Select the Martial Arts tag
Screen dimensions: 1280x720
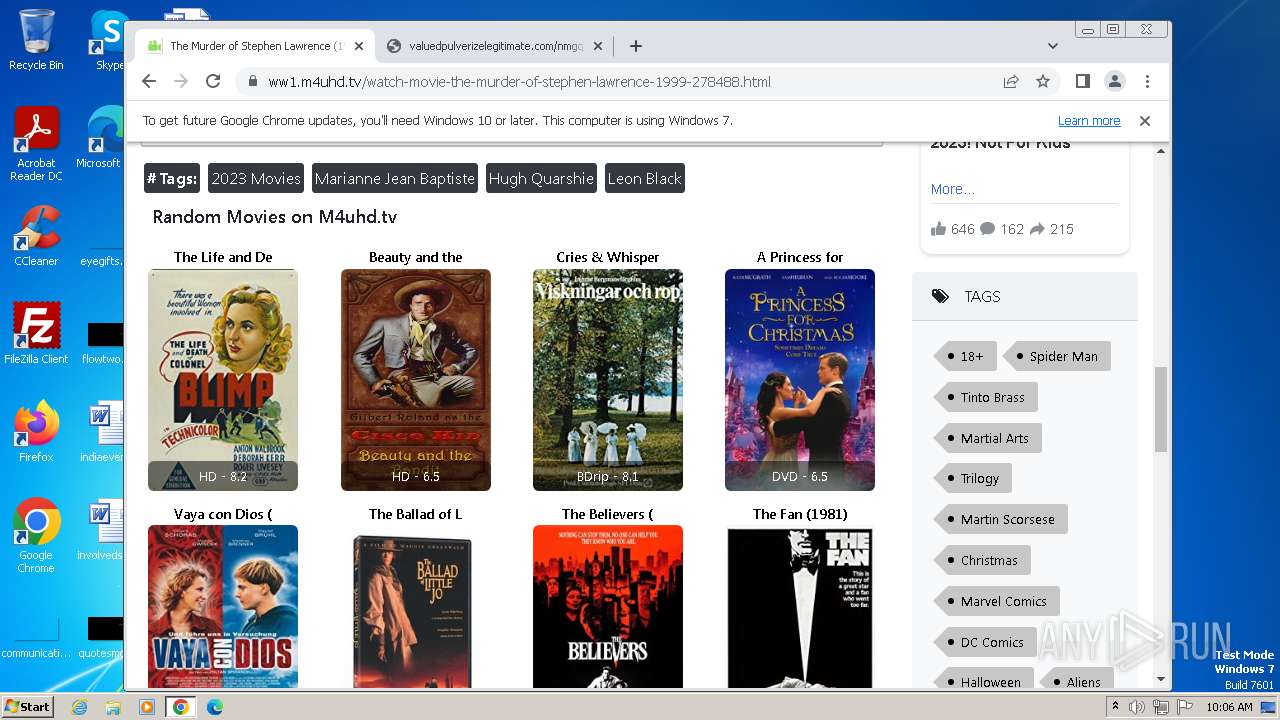pyautogui.click(x=987, y=438)
